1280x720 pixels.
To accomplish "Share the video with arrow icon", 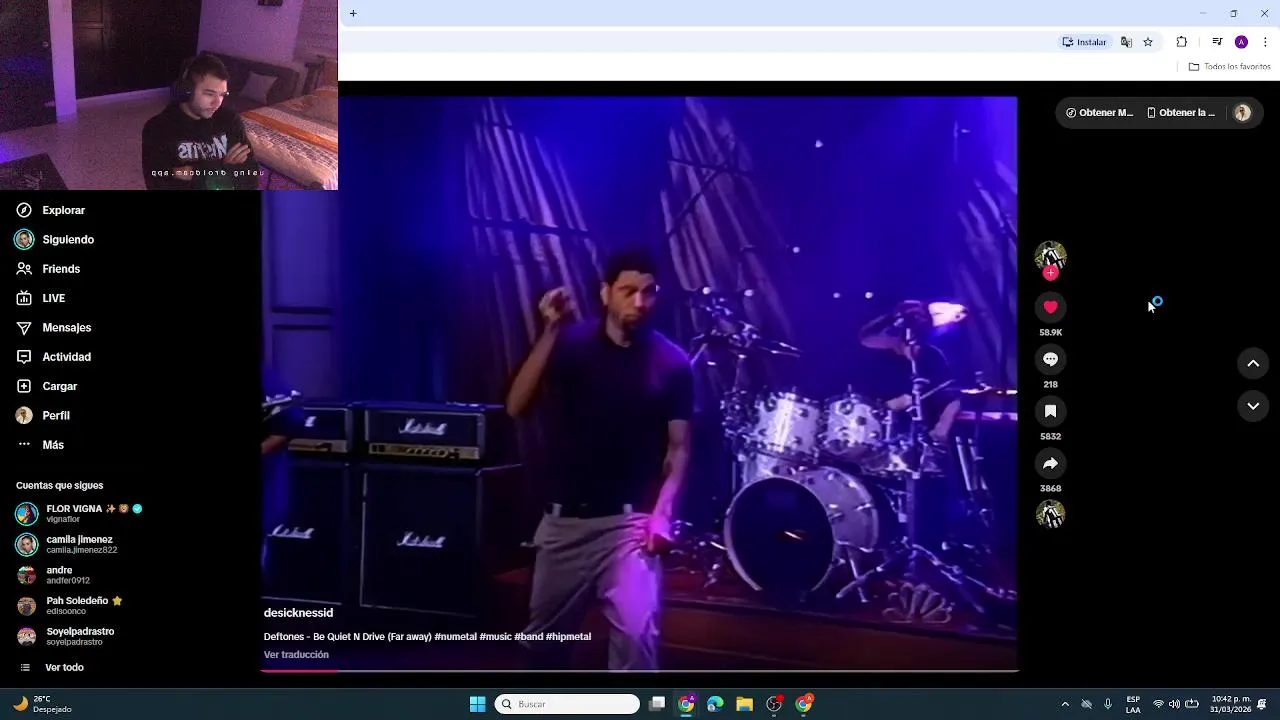I will click(1050, 463).
